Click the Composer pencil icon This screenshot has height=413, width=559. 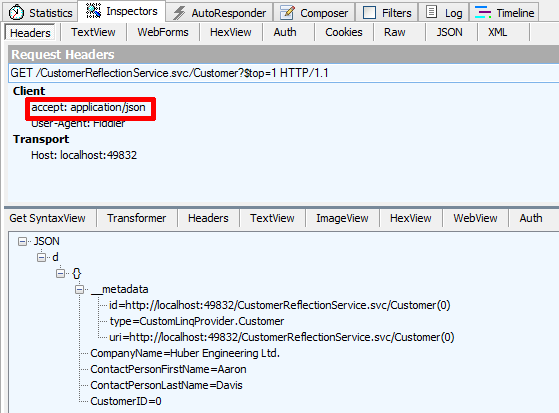[x=287, y=13]
